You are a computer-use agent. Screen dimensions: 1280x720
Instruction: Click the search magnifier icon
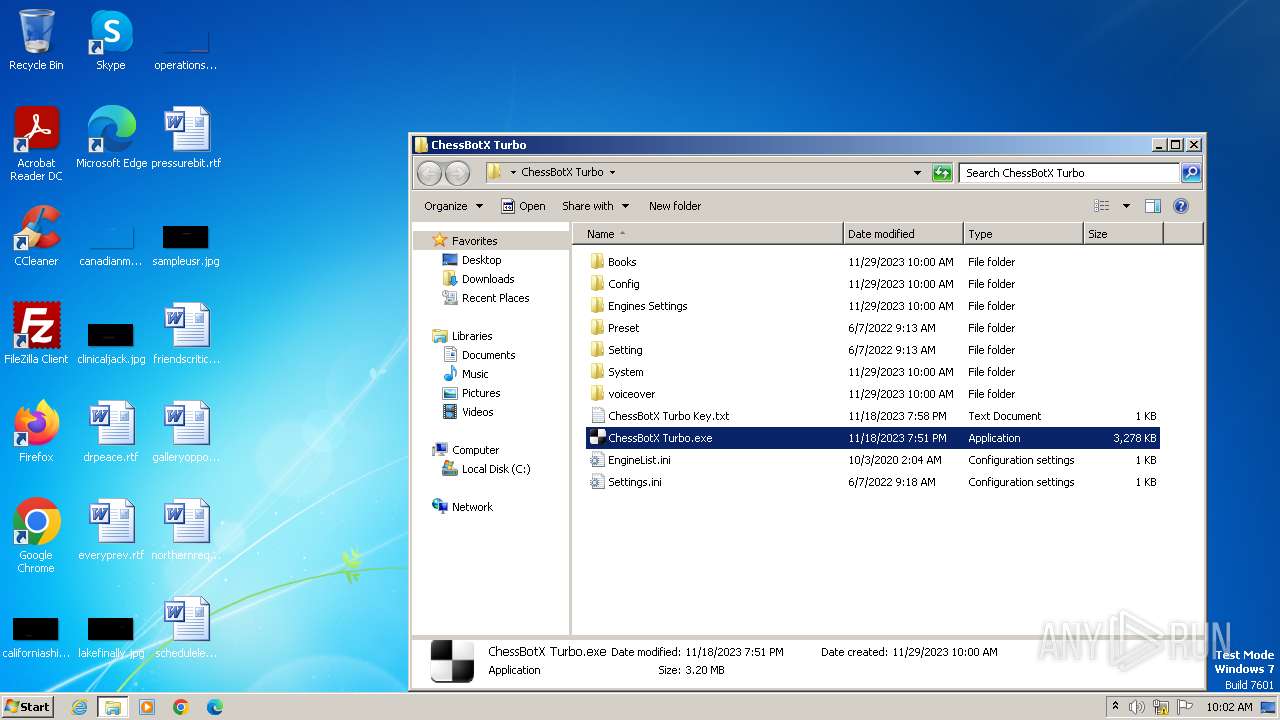click(x=1190, y=173)
